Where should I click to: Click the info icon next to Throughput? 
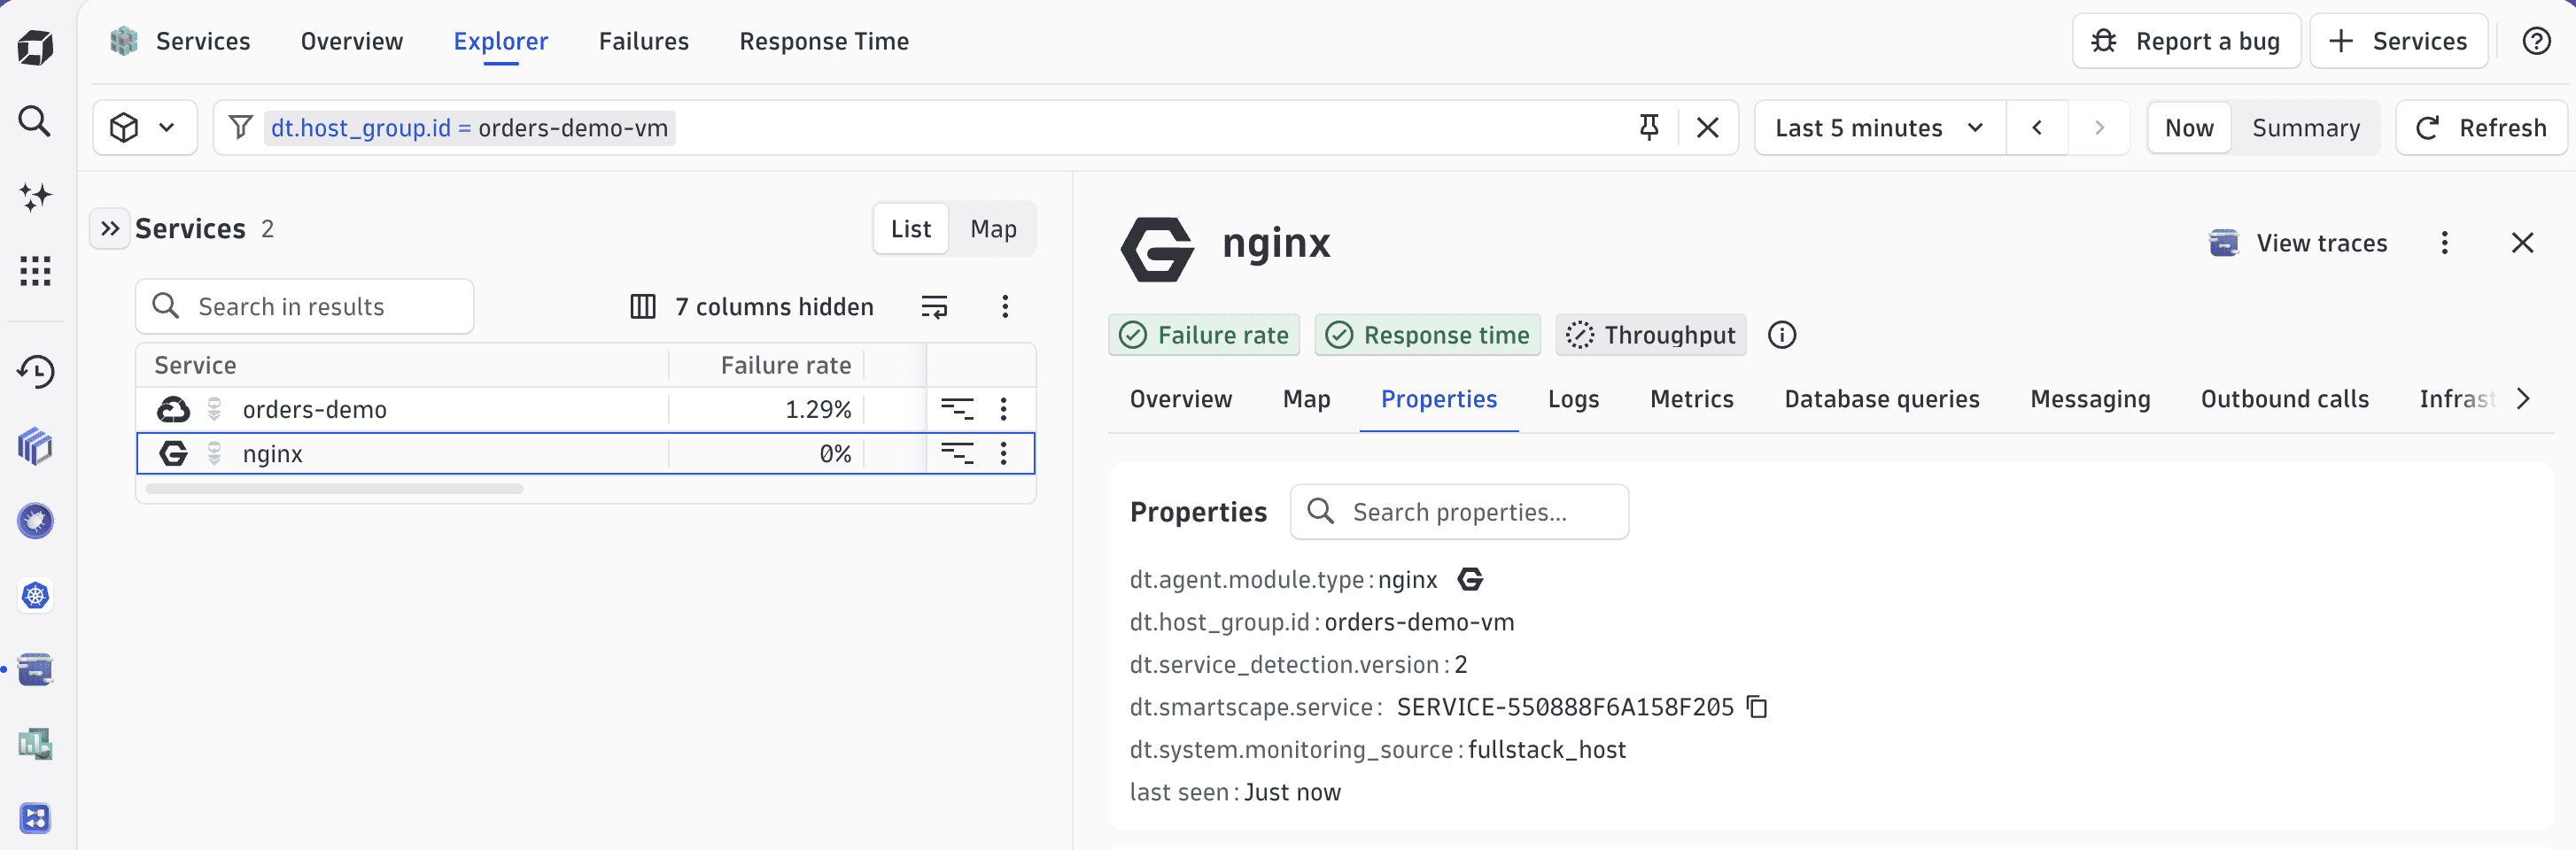click(1782, 335)
